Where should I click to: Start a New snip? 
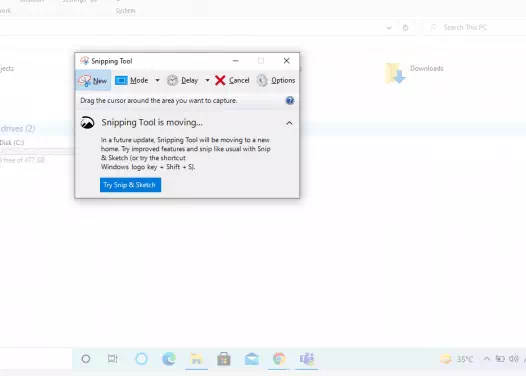click(x=93, y=80)
